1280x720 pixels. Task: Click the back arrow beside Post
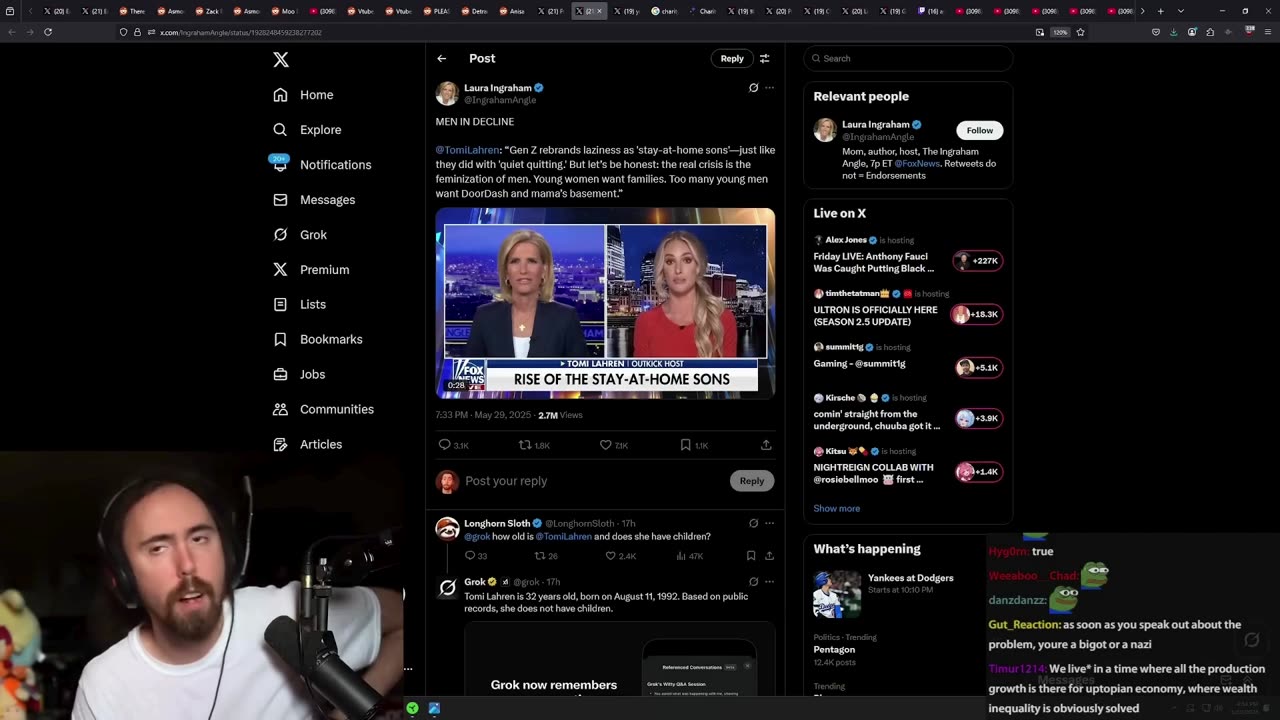tap(441, 58)
